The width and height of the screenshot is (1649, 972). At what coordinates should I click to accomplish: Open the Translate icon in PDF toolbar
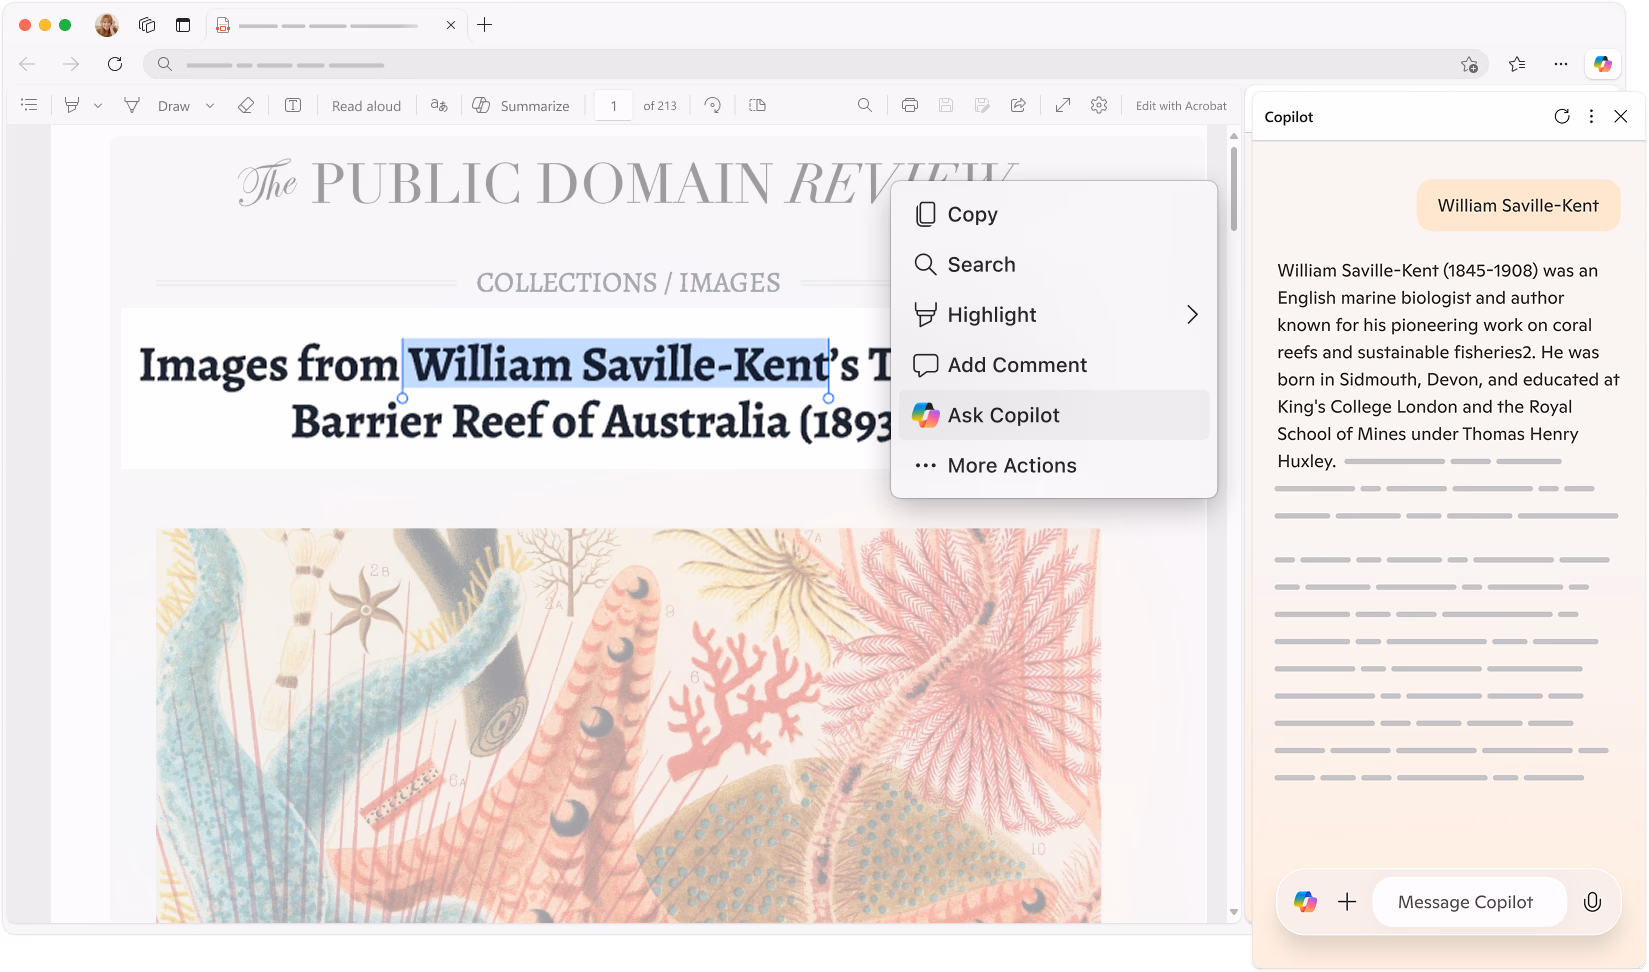pyautogui.click(x=439, y=105)
